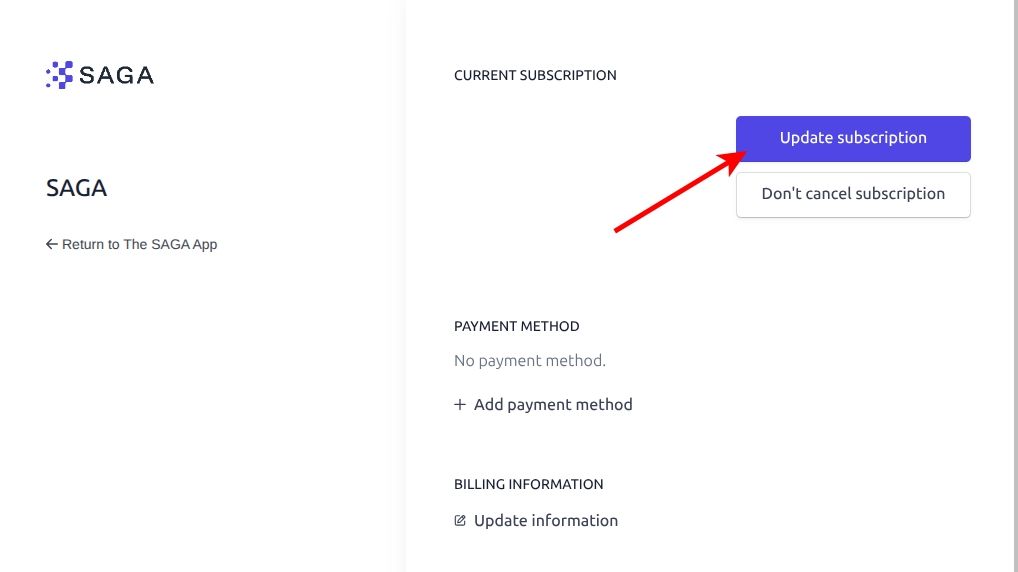This screenshot has width=1018, height=572.
Task: Click the left arrow icon before Return
Action: (x=52, y=244)
